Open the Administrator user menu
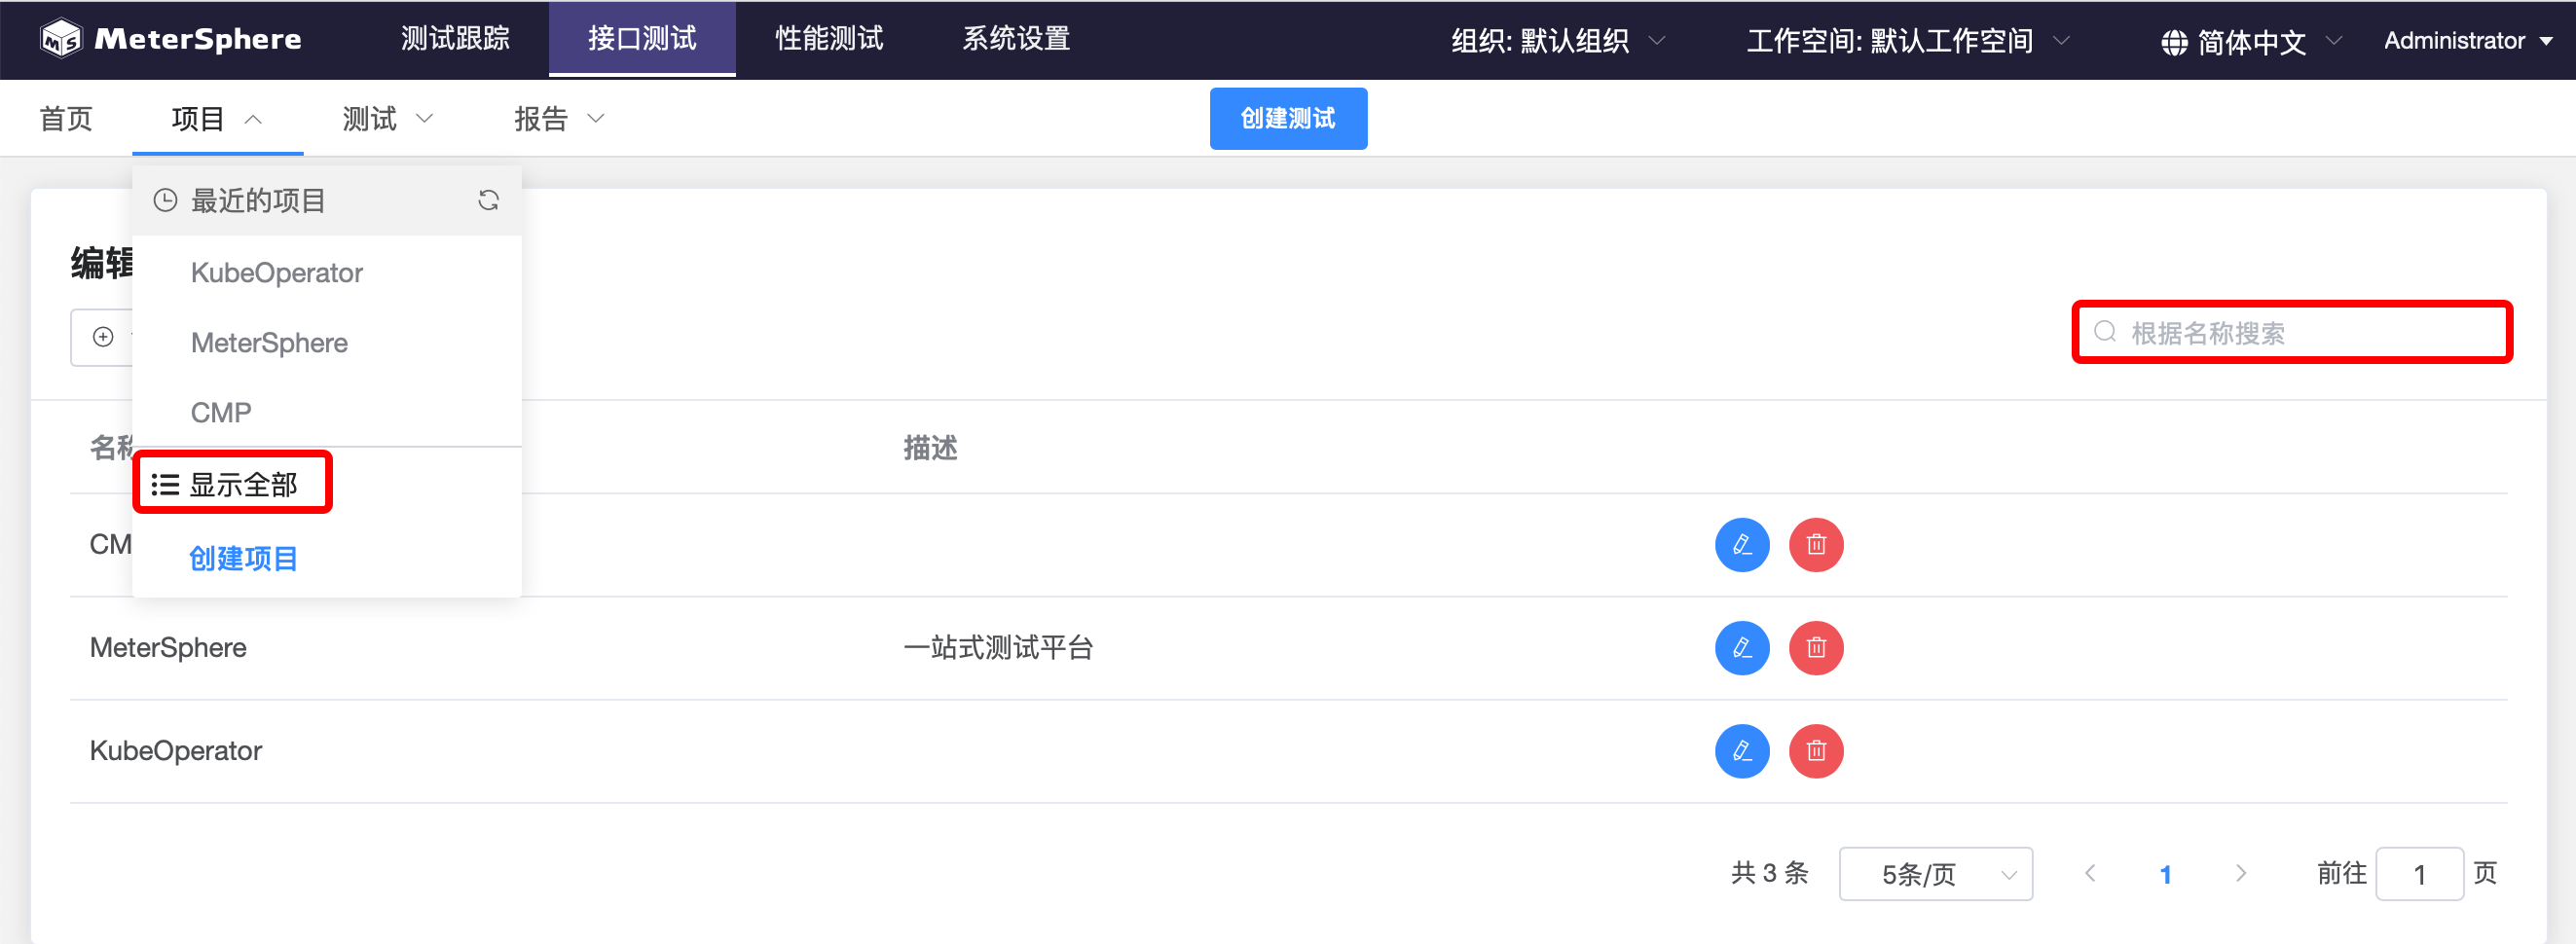Image resolution: width=2576 pixels, height=944 pixels. [x=2468, y=41]
